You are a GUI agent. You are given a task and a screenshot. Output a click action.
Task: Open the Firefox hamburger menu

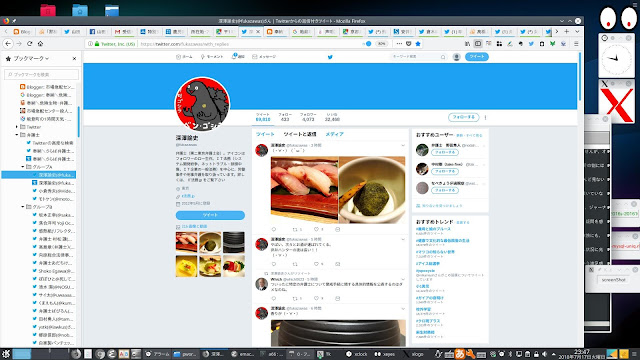pos(576,44)
